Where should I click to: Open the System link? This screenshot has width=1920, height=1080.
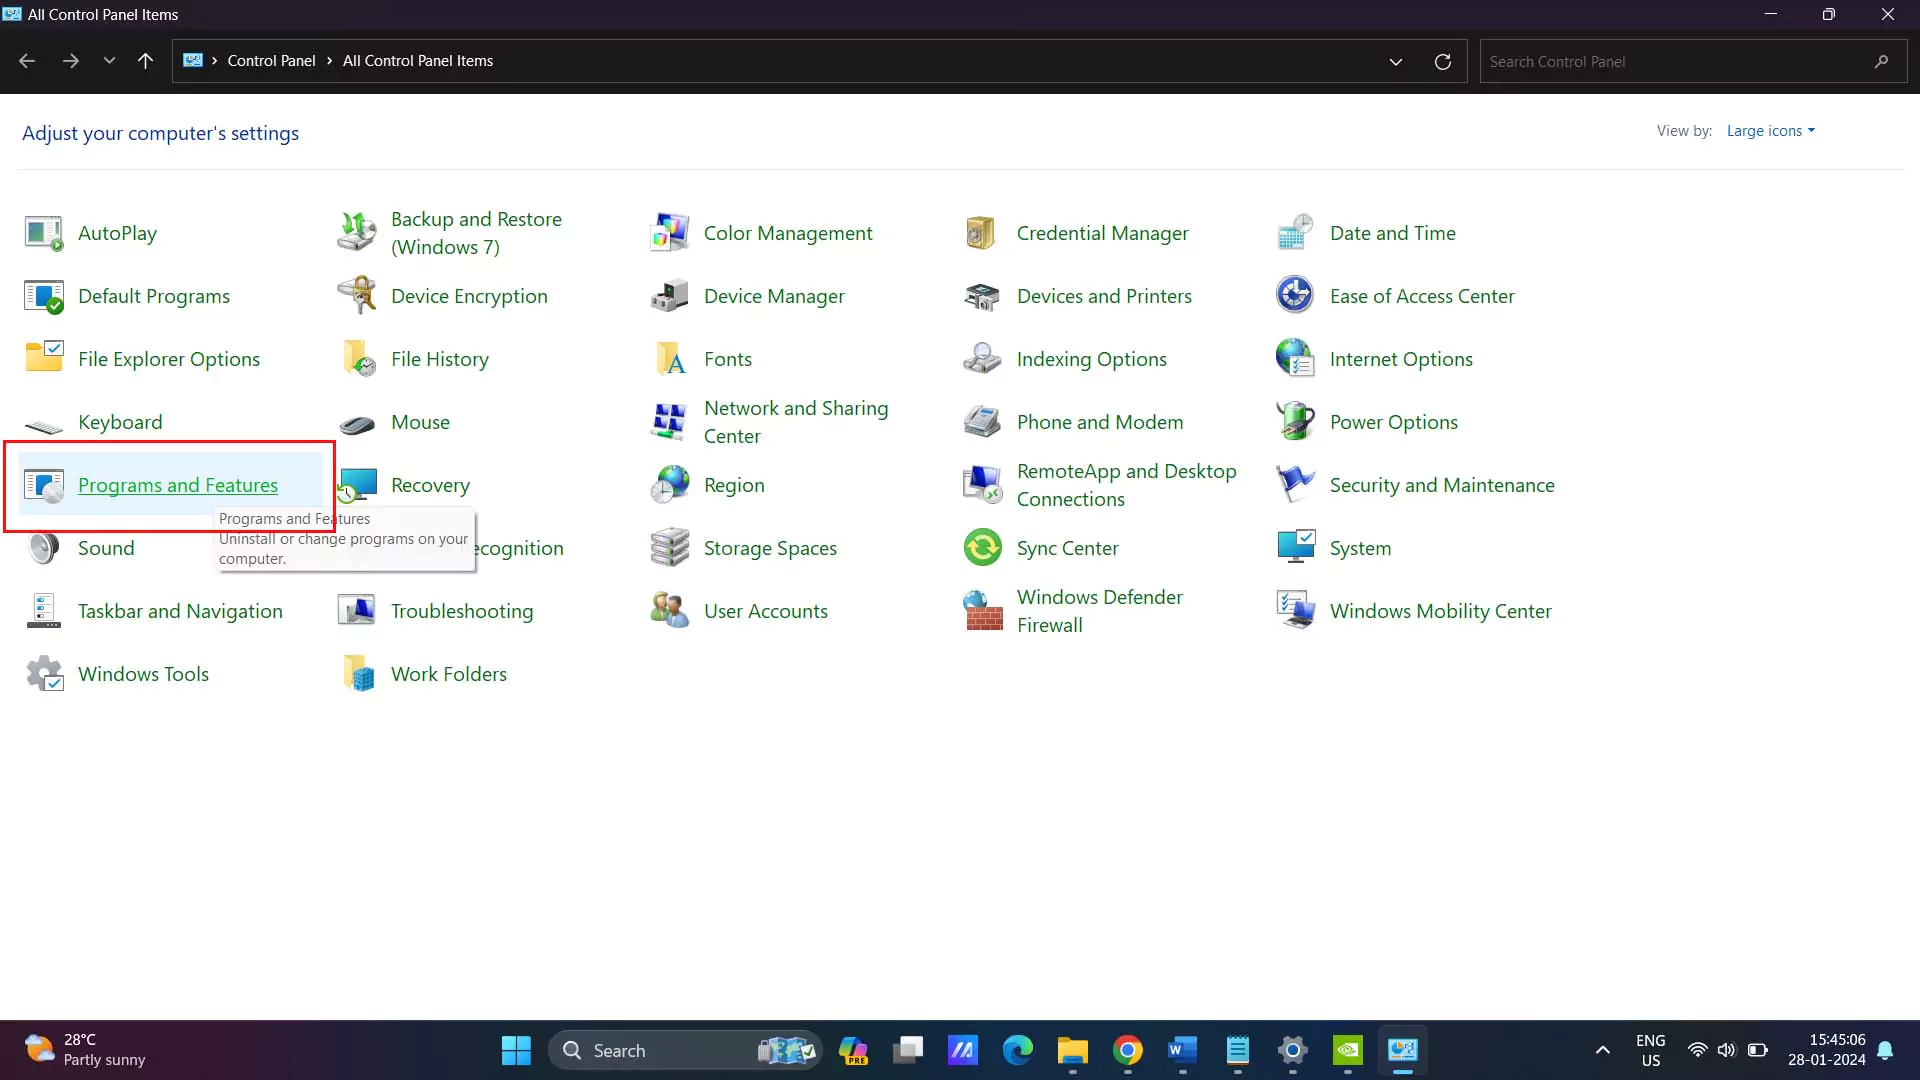pyautogui.click(x=1360, y=548)
